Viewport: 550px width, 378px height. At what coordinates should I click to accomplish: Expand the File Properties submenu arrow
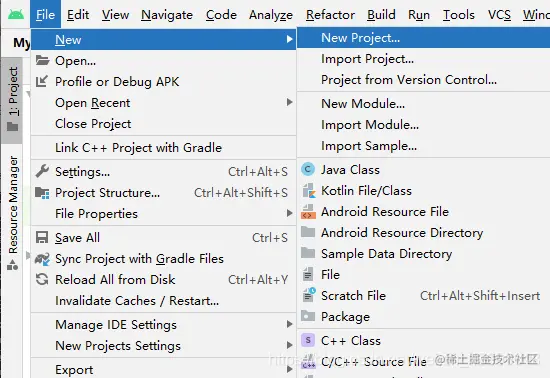point(289,213)
